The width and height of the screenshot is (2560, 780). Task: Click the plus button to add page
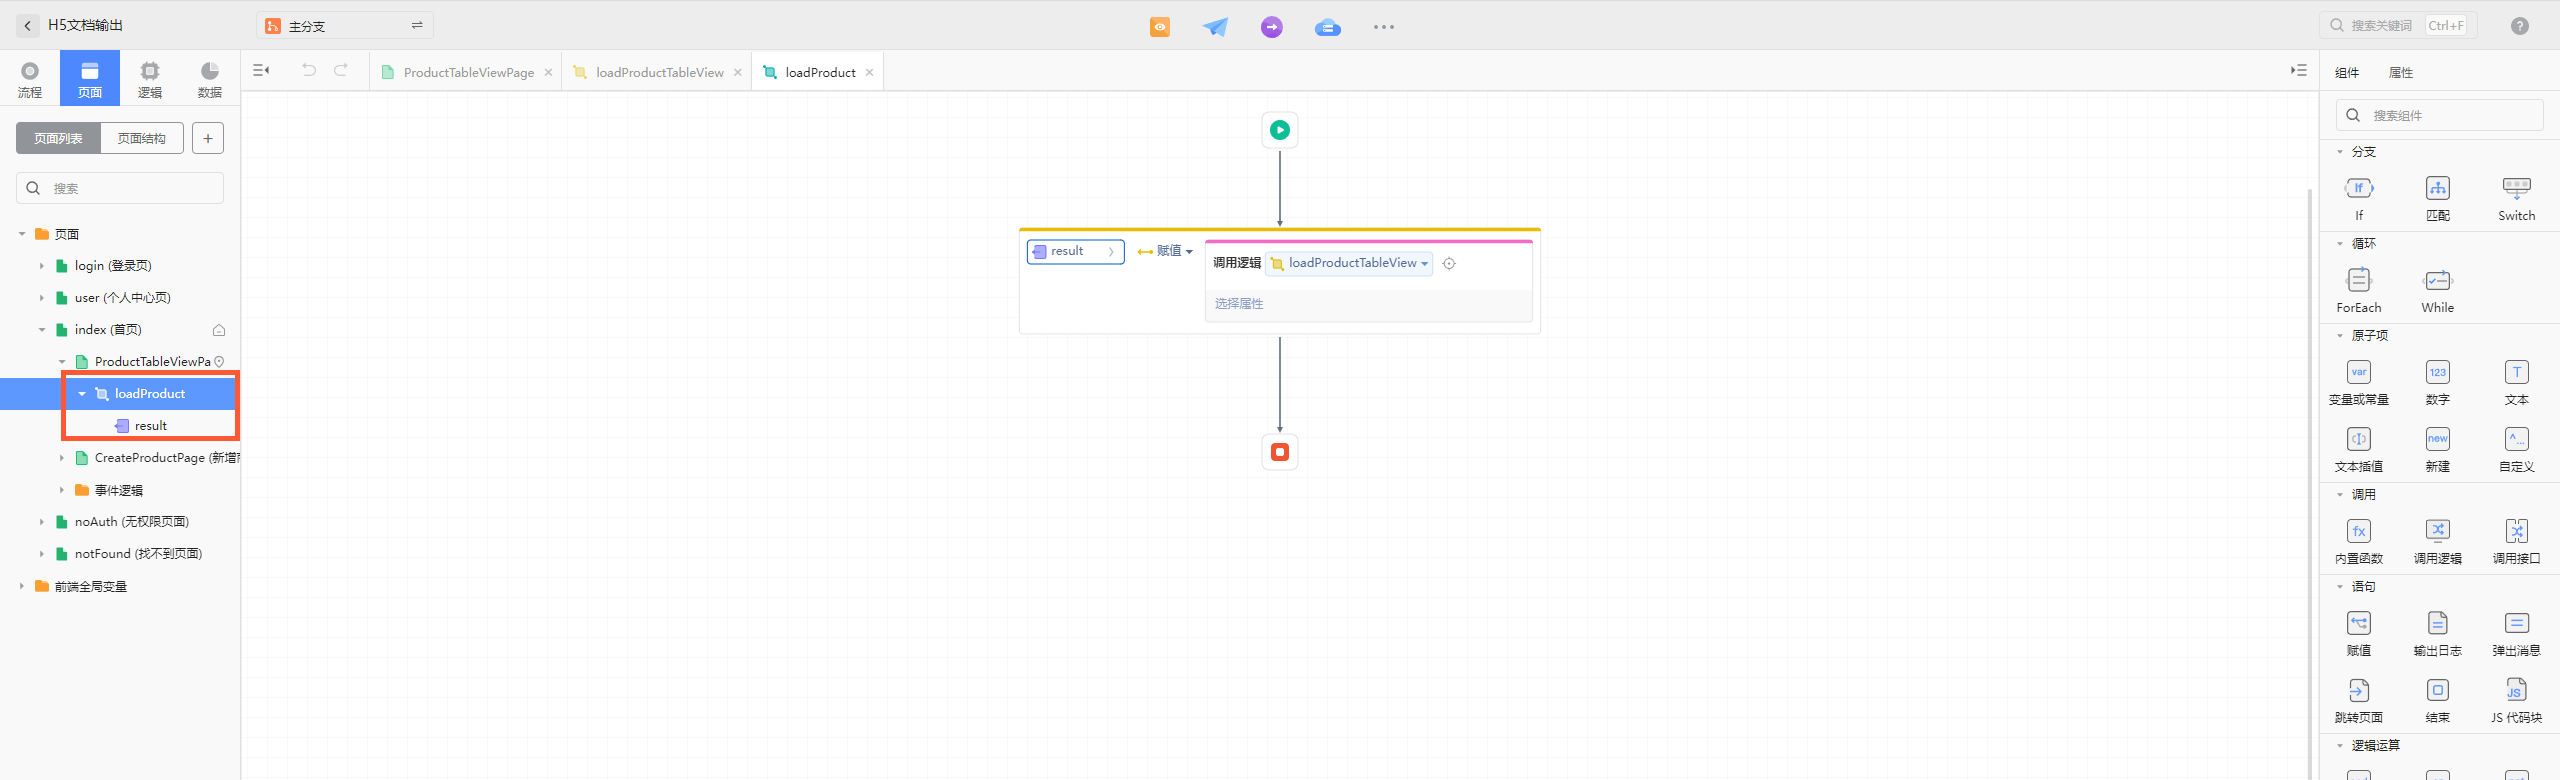click(208, 138)
